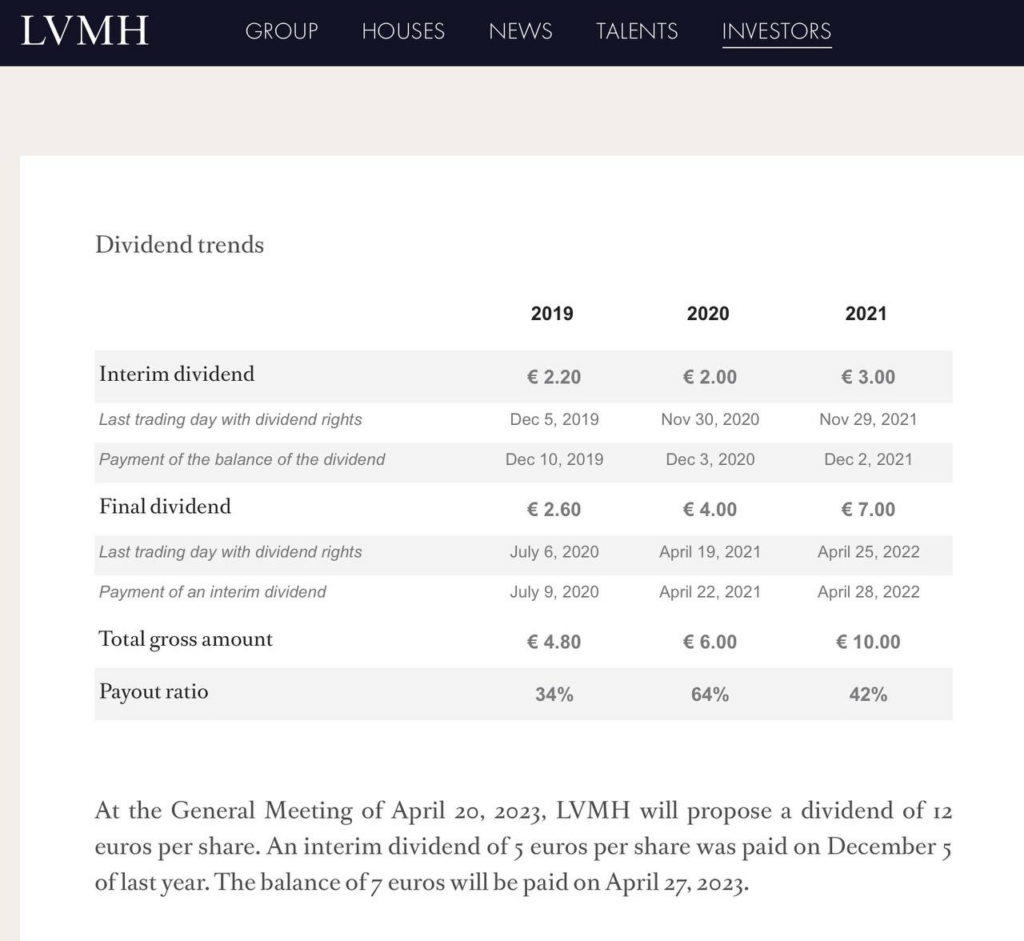The height and width of the screenshot is (941, 1024).
Task: Click the Total gross amount label
Action: click(x=185, y=639)
